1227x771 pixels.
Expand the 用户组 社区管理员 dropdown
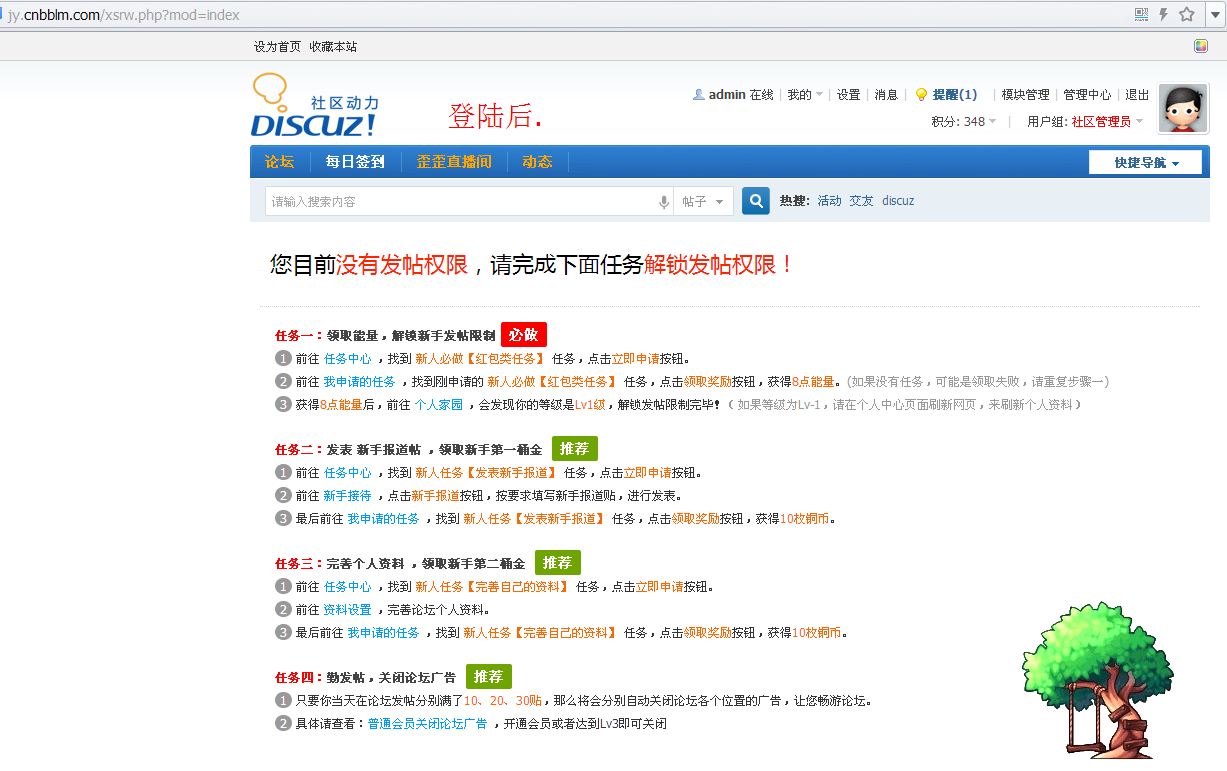coord(1085,122)
